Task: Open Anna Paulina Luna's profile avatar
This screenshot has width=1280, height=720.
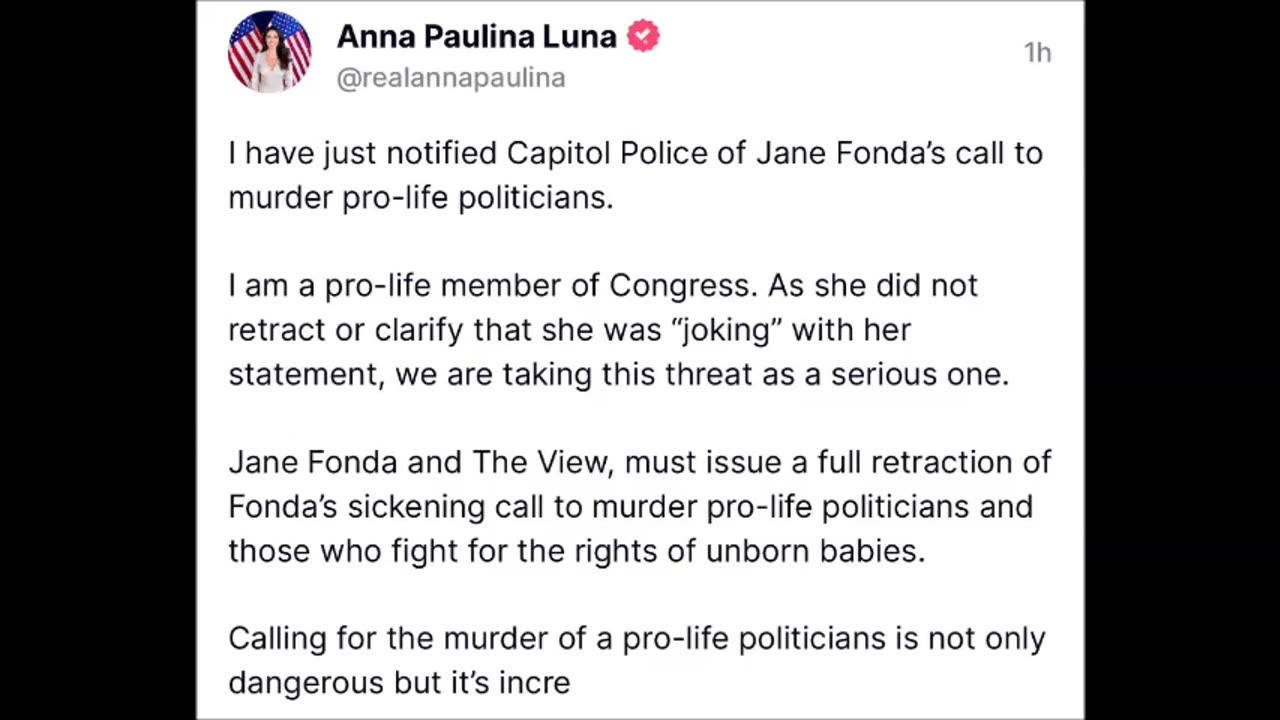Action: tap(269, 52)
